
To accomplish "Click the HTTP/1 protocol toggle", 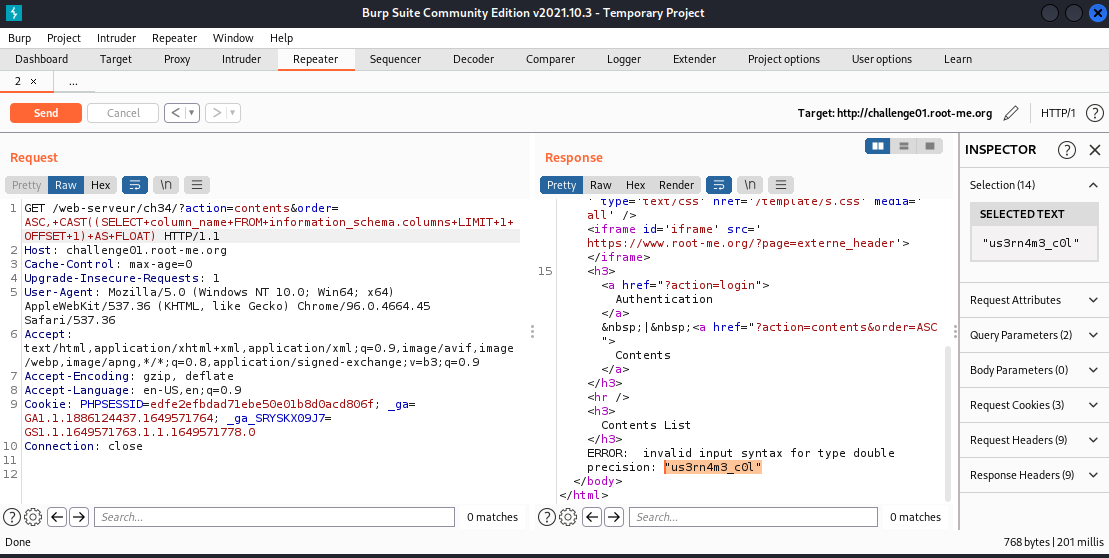I will (x=1057, y=113).
